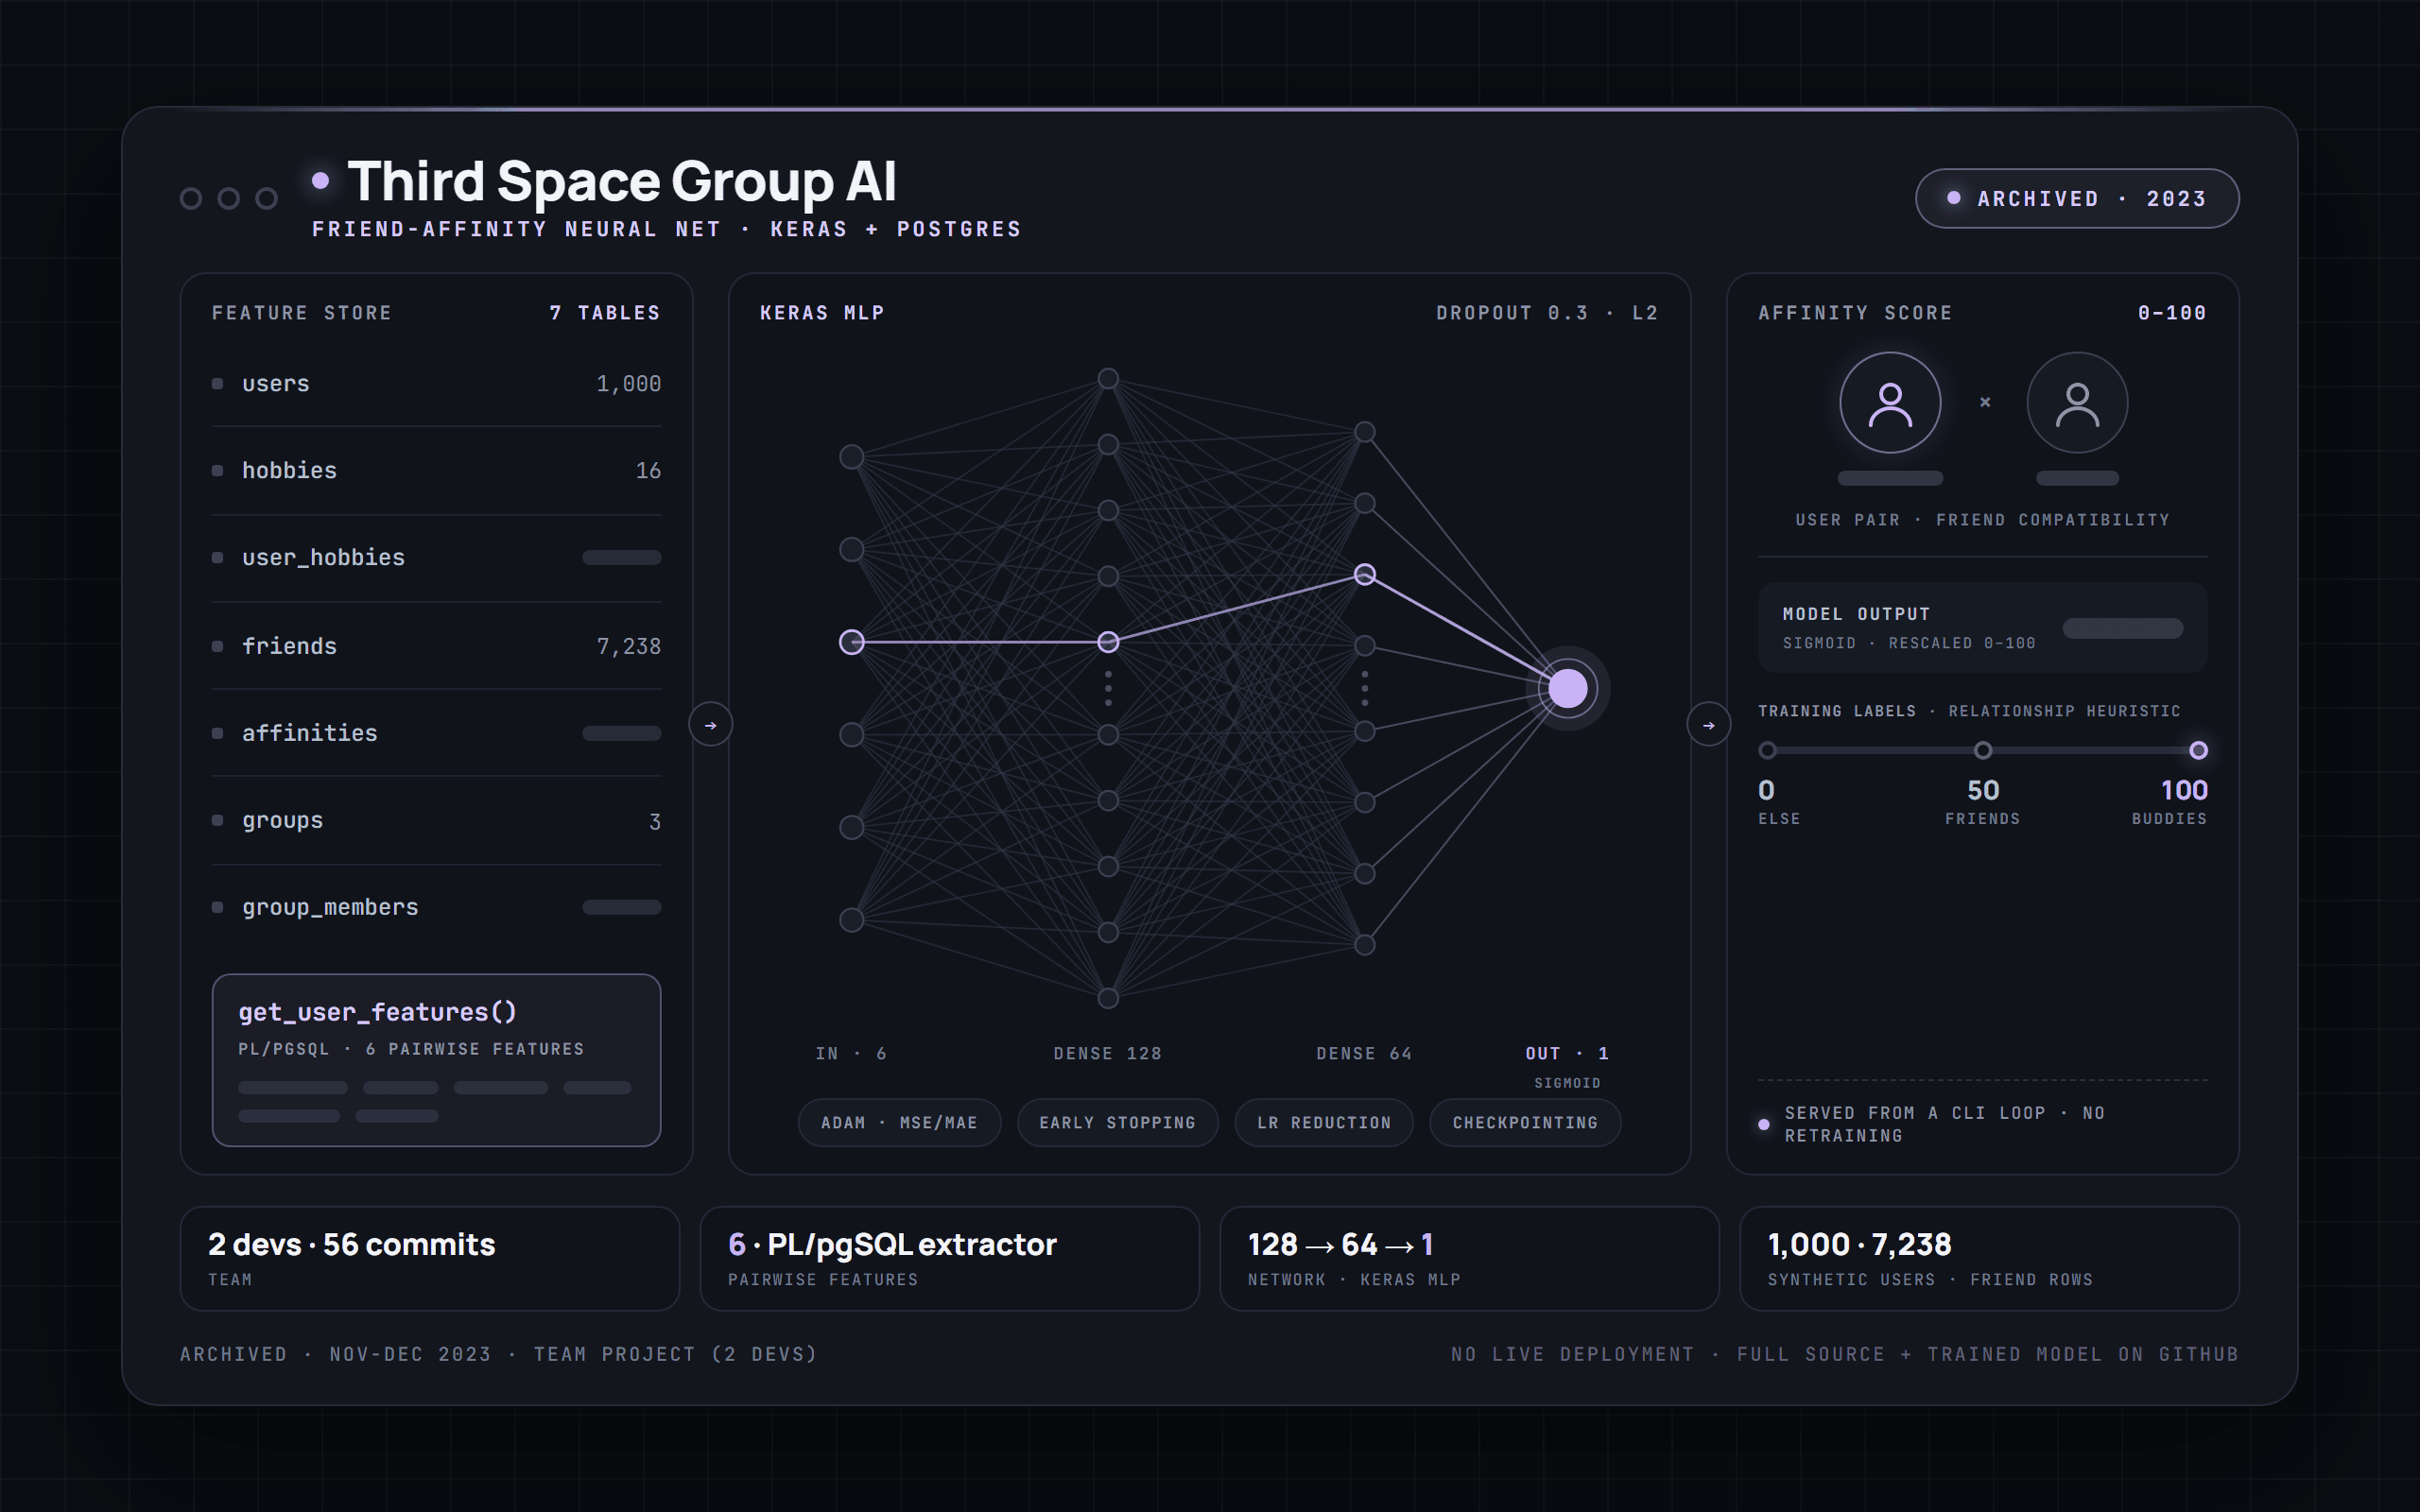The image size is (2420, 1512).
Task: Click arrow between Keras MLP and Affinity Score
Action: tap(1709, 725)
